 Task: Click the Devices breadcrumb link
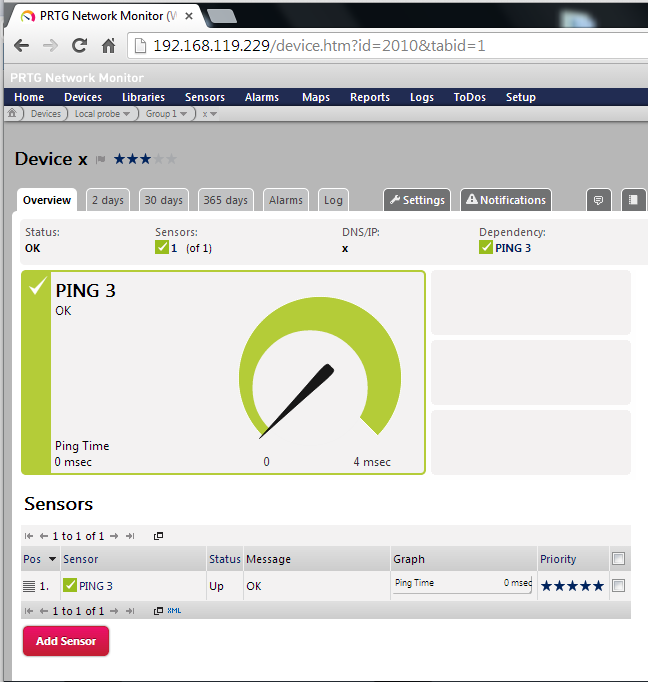coord(46,114)
